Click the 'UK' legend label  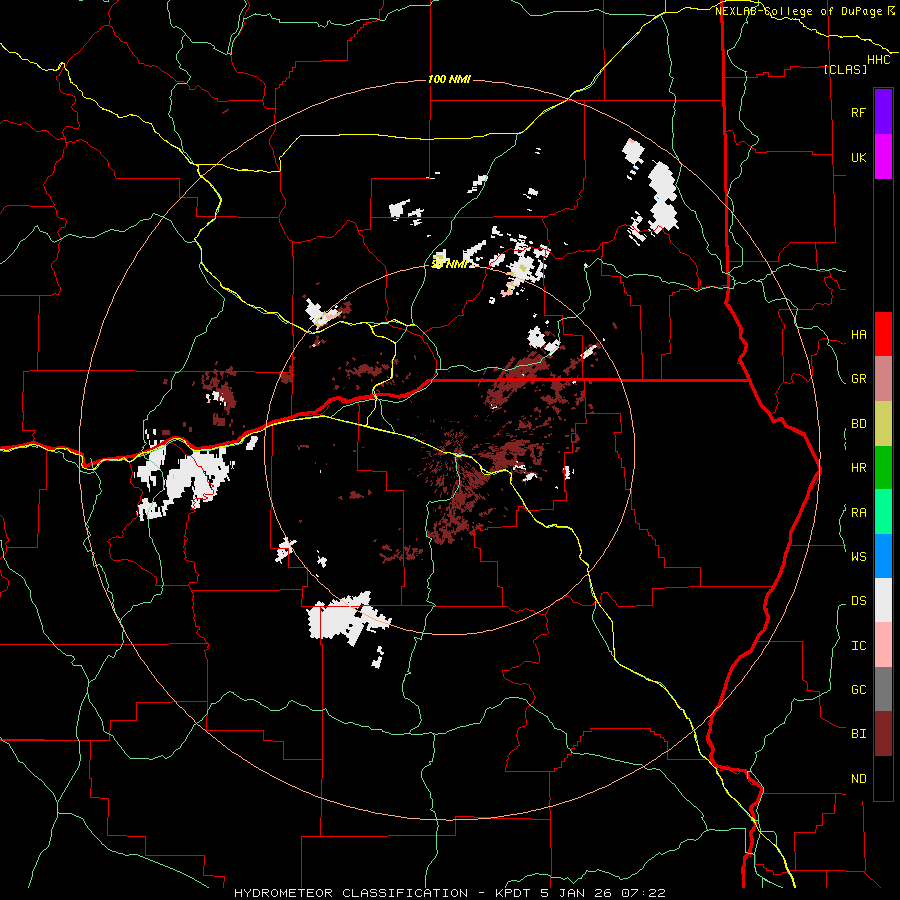pos(858,157)
